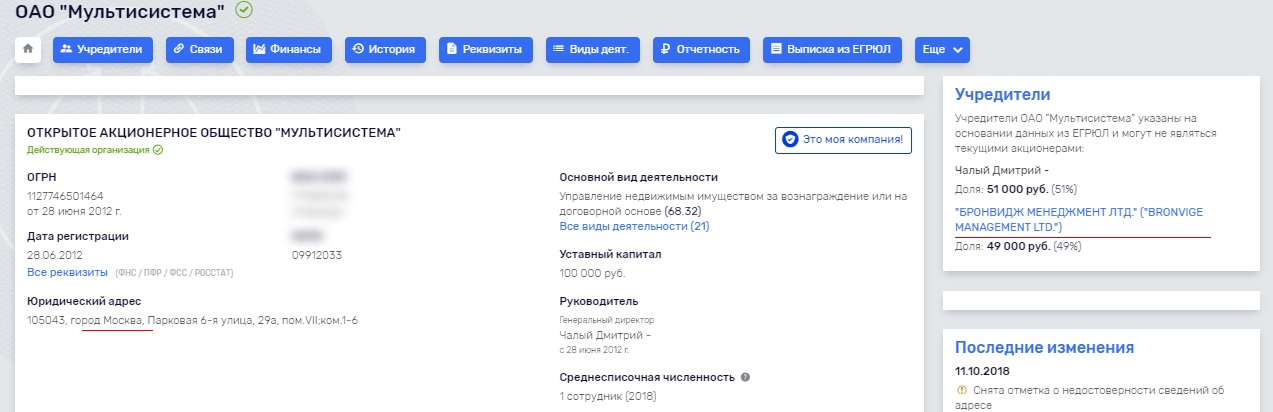Click the activity code (68.32) description
This screenshot has width=1273, height=412.
pyautogui.click(x=732, y=203)
